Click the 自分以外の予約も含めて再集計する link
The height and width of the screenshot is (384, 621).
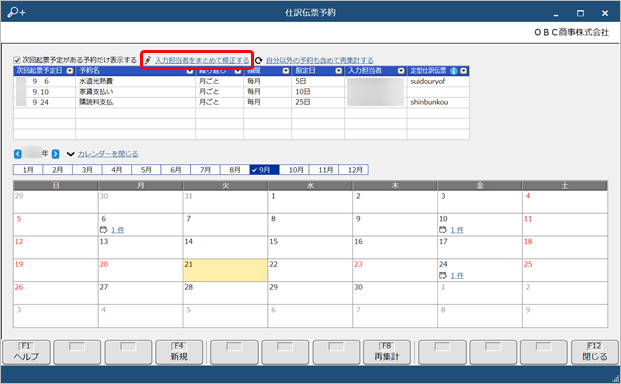pos(319,60)
